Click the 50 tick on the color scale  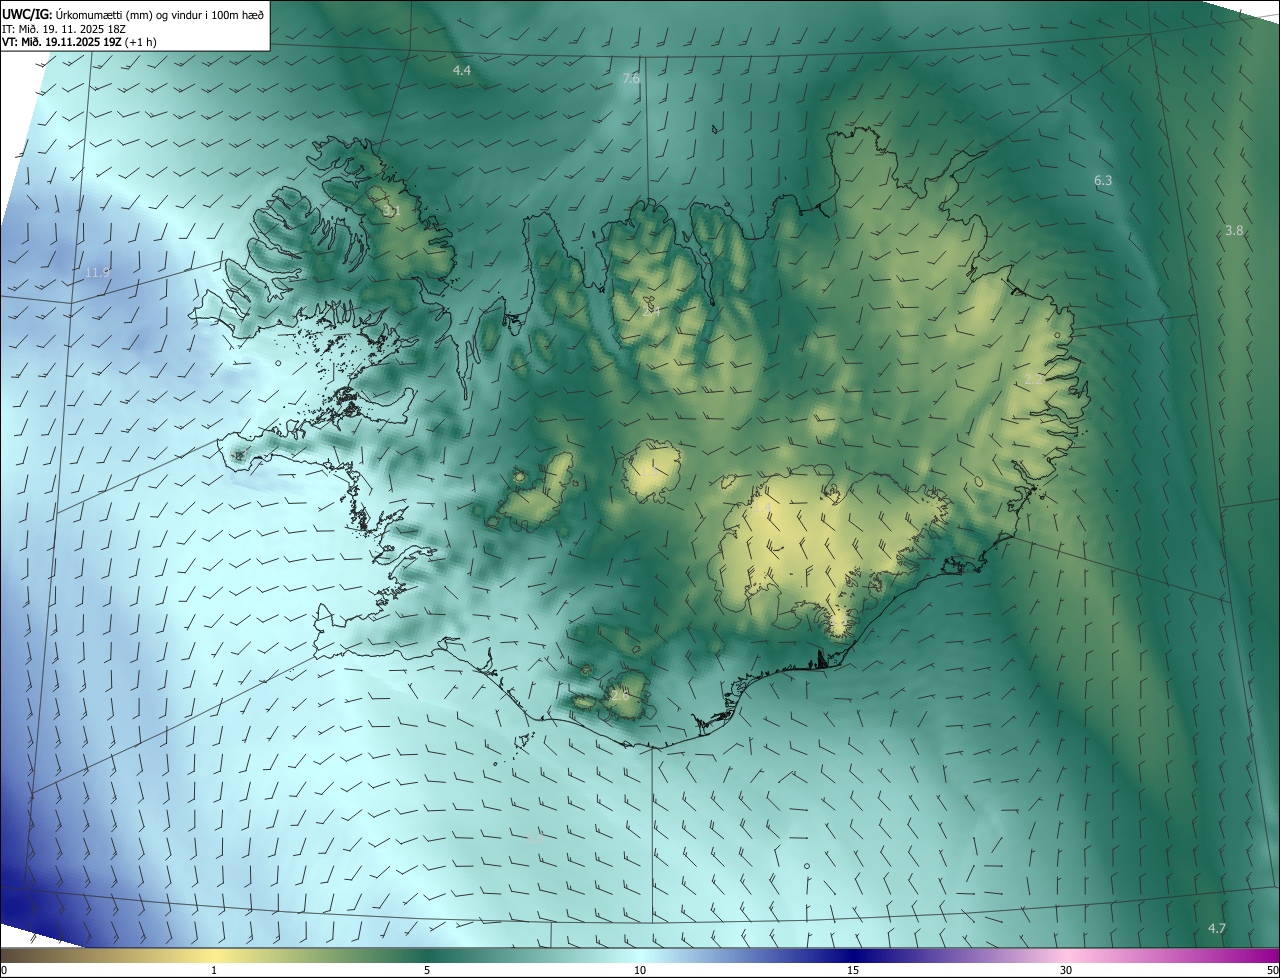1272,971
